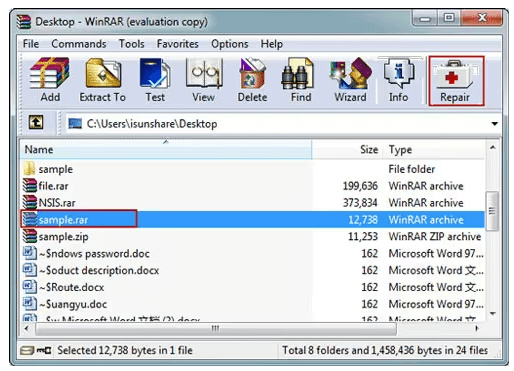Sort by the Name column header
This screenshot has width=514, height=371.
click(165, 150)
